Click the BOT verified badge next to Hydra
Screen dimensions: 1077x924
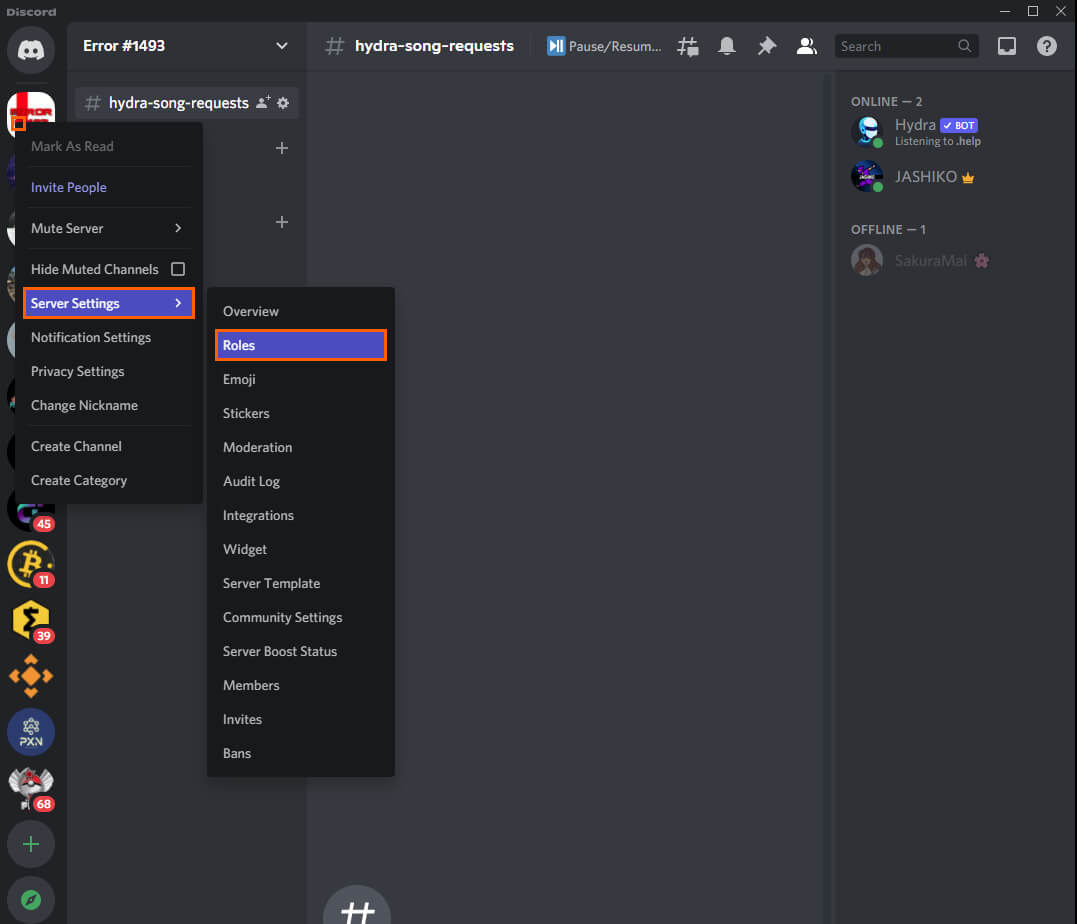959,125
